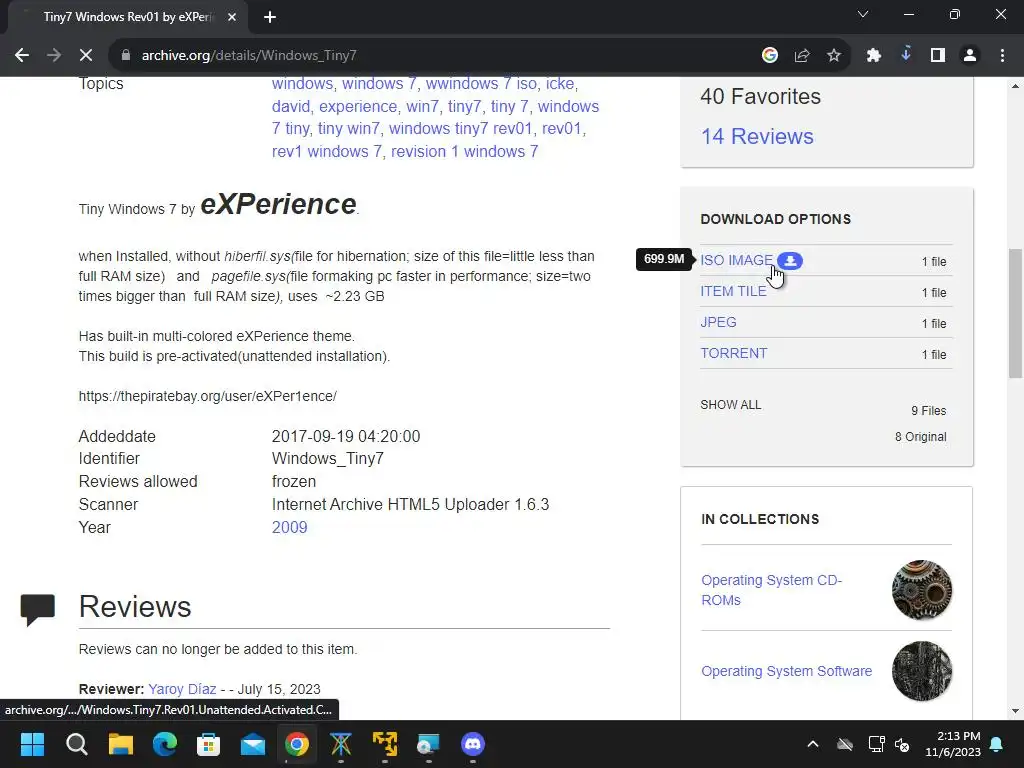Click SHOW ALL files
Screen dimensions: 1024x768
731,405
